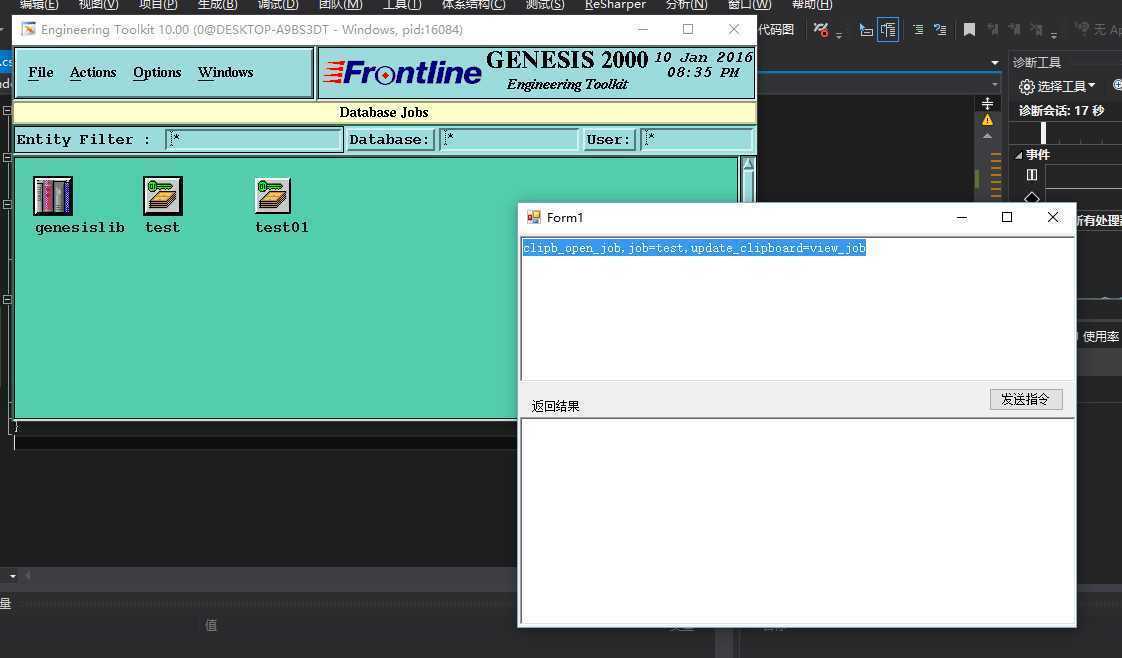Click the second greyed-out bookmark navigation icon
The height and width of the screenshot is (658, 1122).
point(1014,30)
